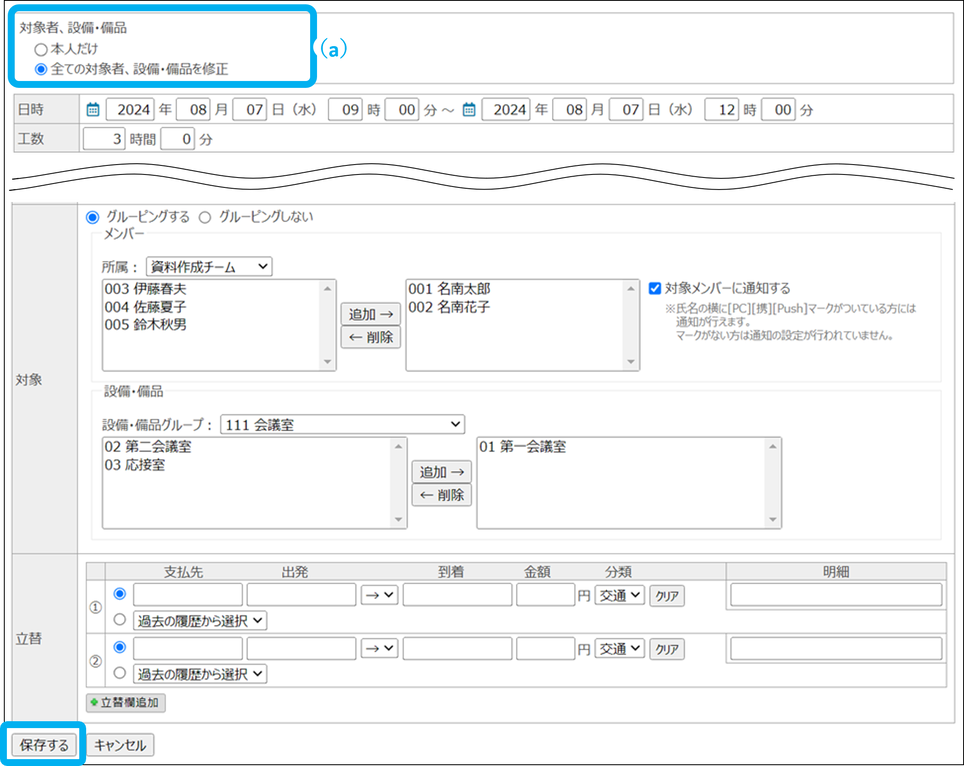Select 全ての対象者、設備・備品を修正 option
The image size is (964, 766).
(41, 70)
